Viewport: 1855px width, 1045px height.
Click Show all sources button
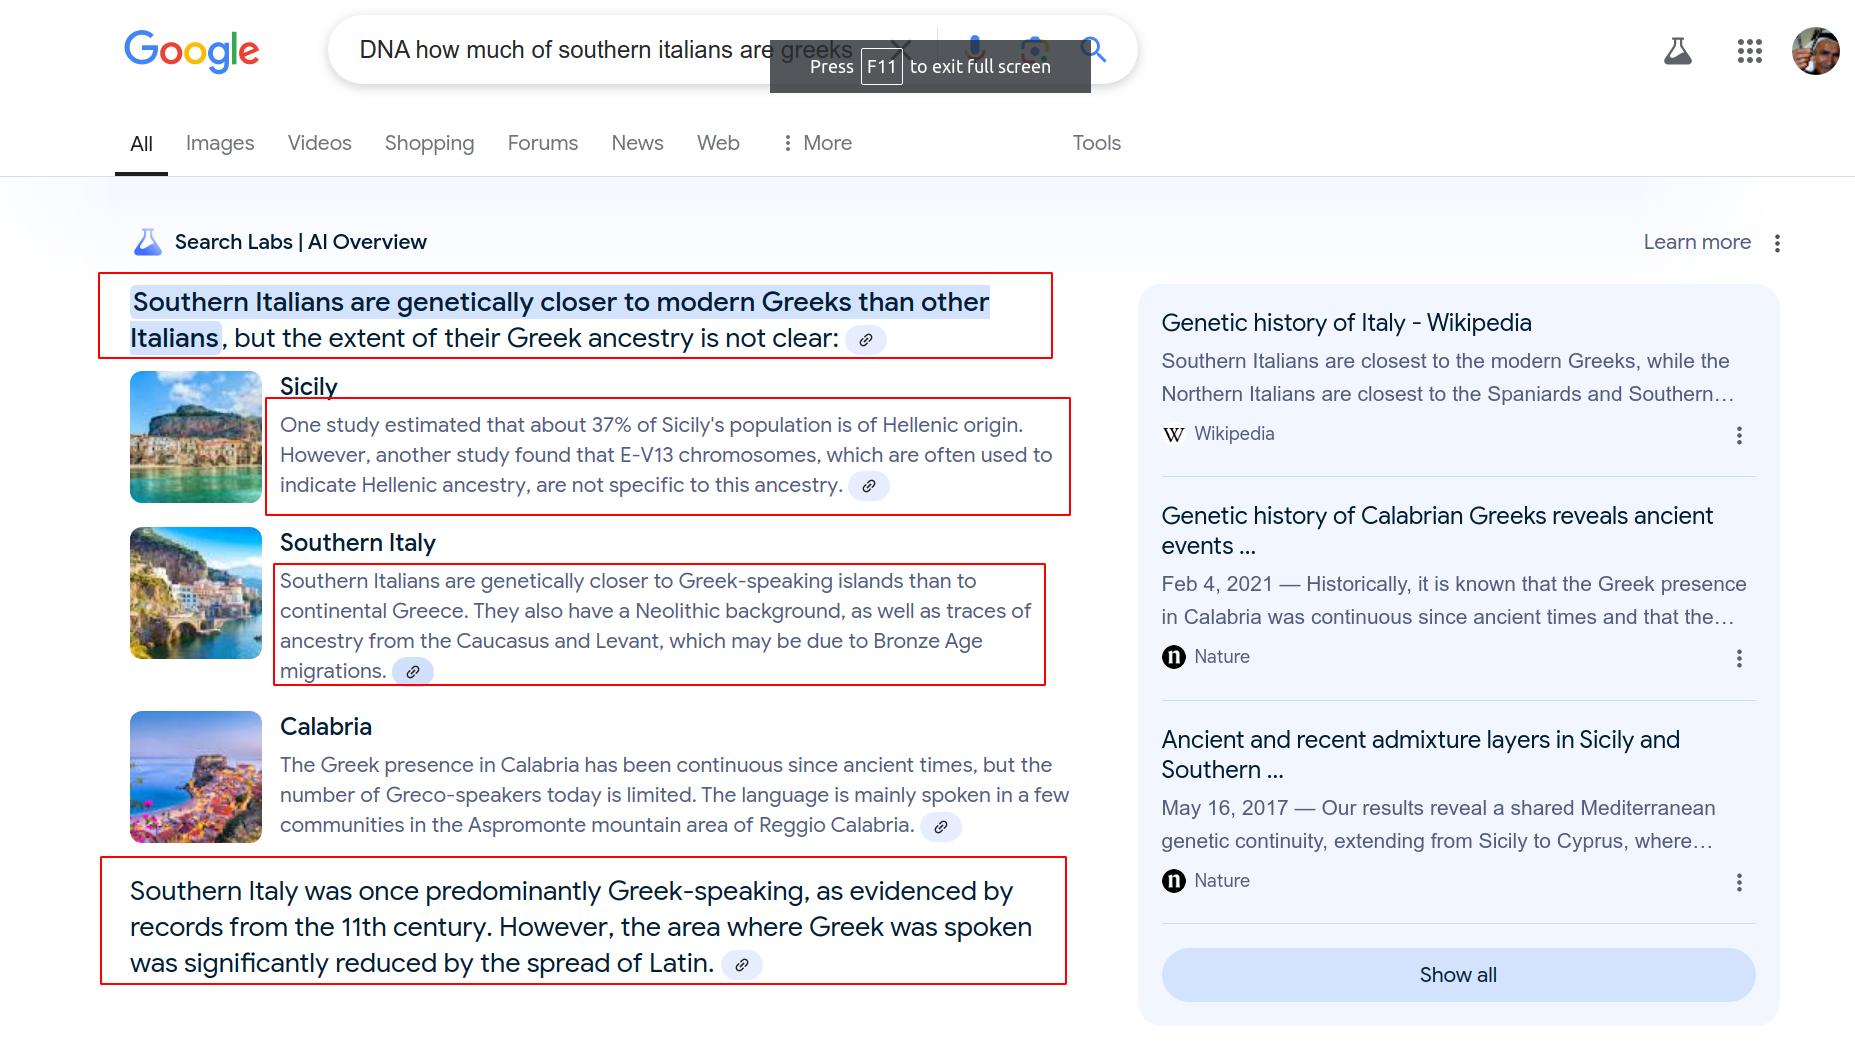pos(1457,975)
